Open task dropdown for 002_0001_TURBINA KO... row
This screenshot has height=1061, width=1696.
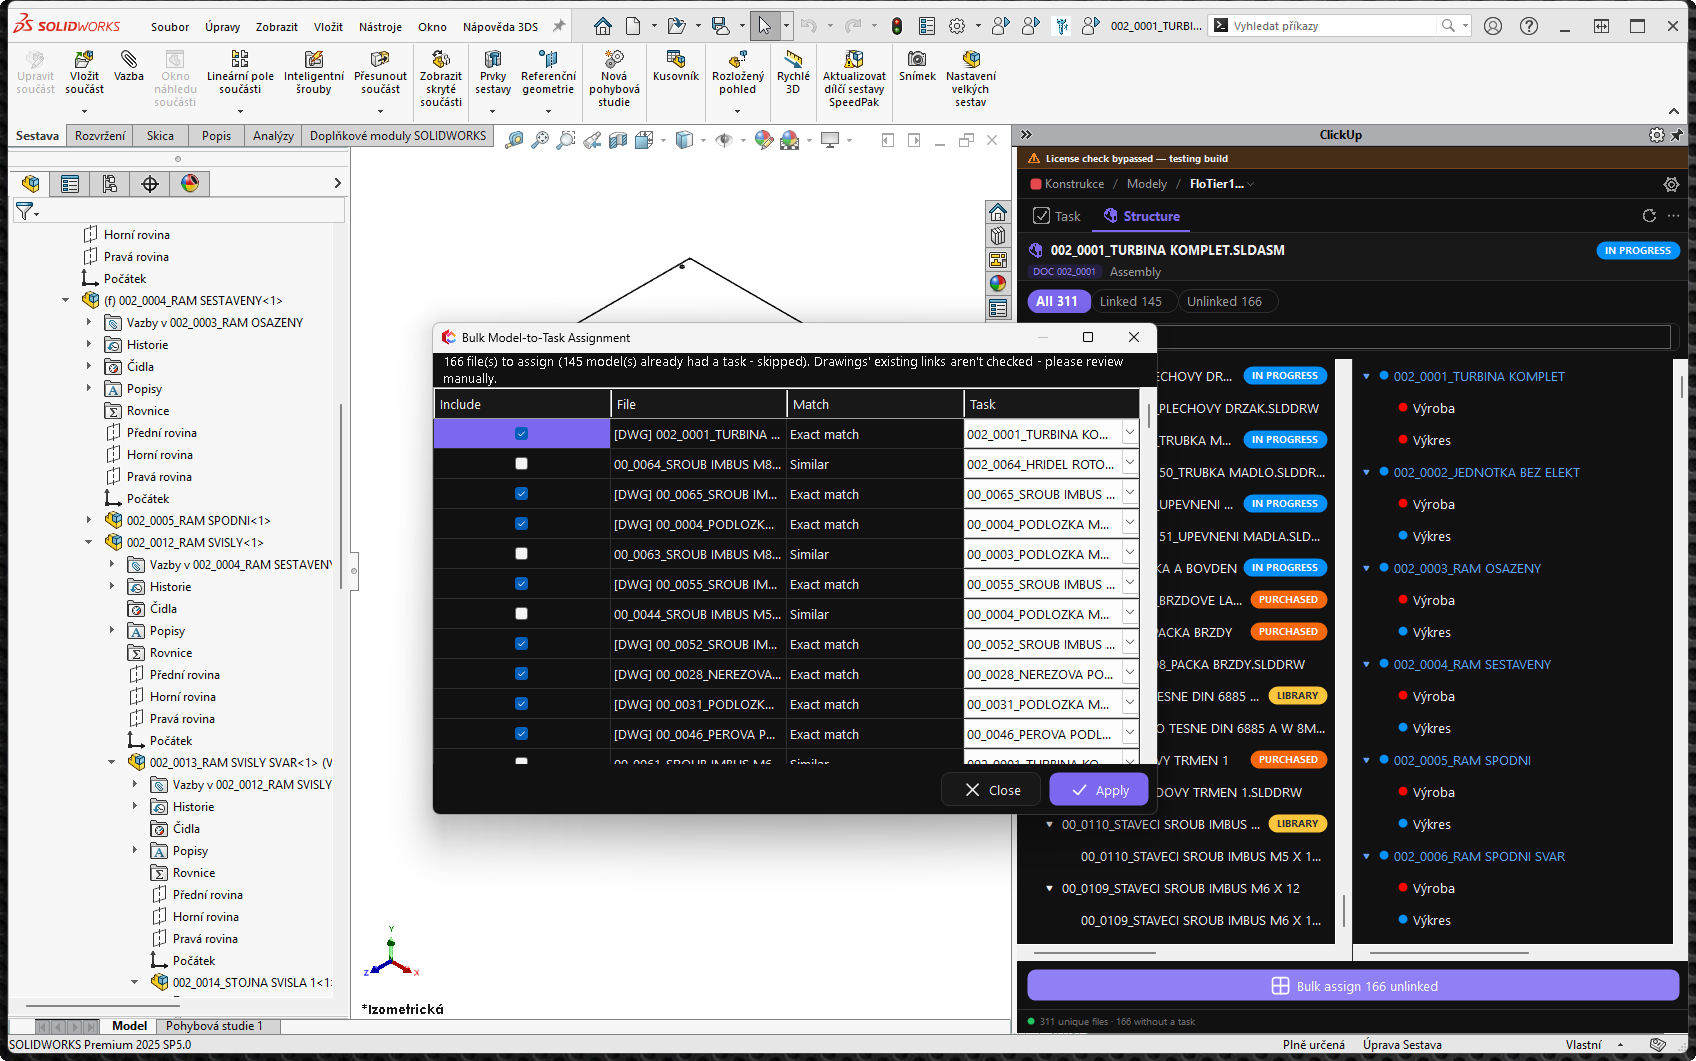point(1129,434)
